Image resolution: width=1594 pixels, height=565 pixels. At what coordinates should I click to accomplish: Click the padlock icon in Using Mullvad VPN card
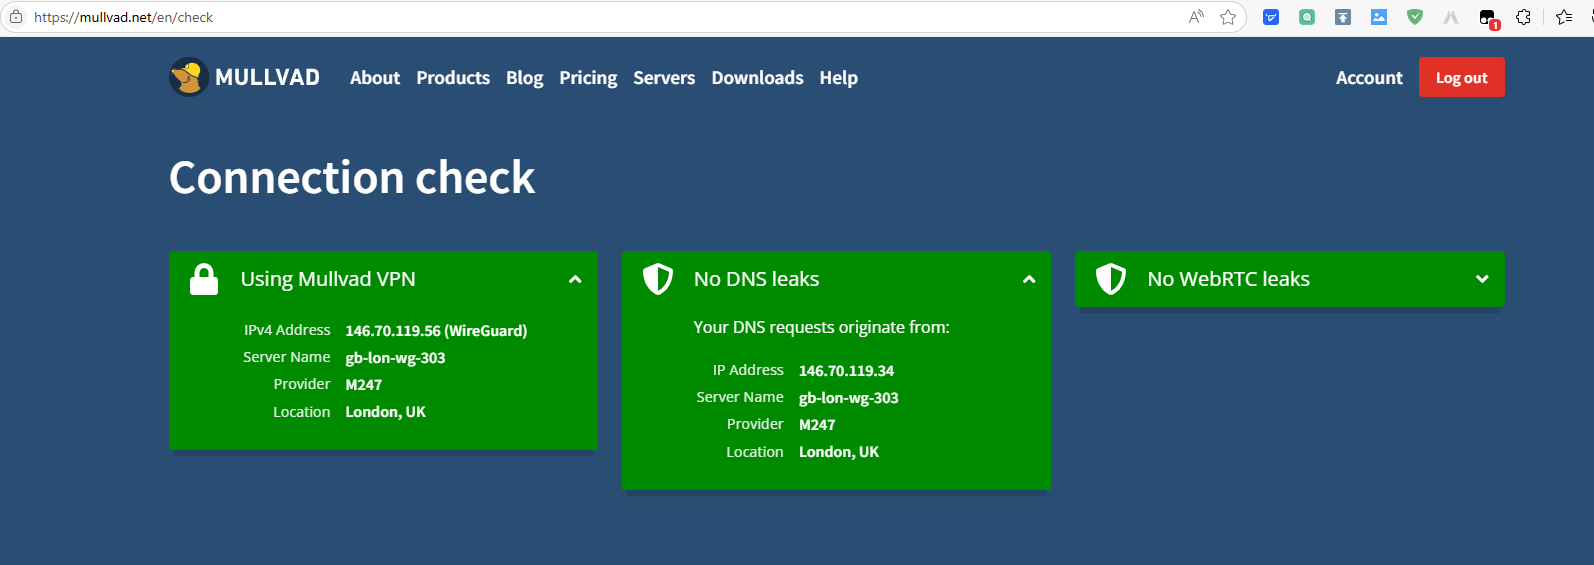click(204, 280)
